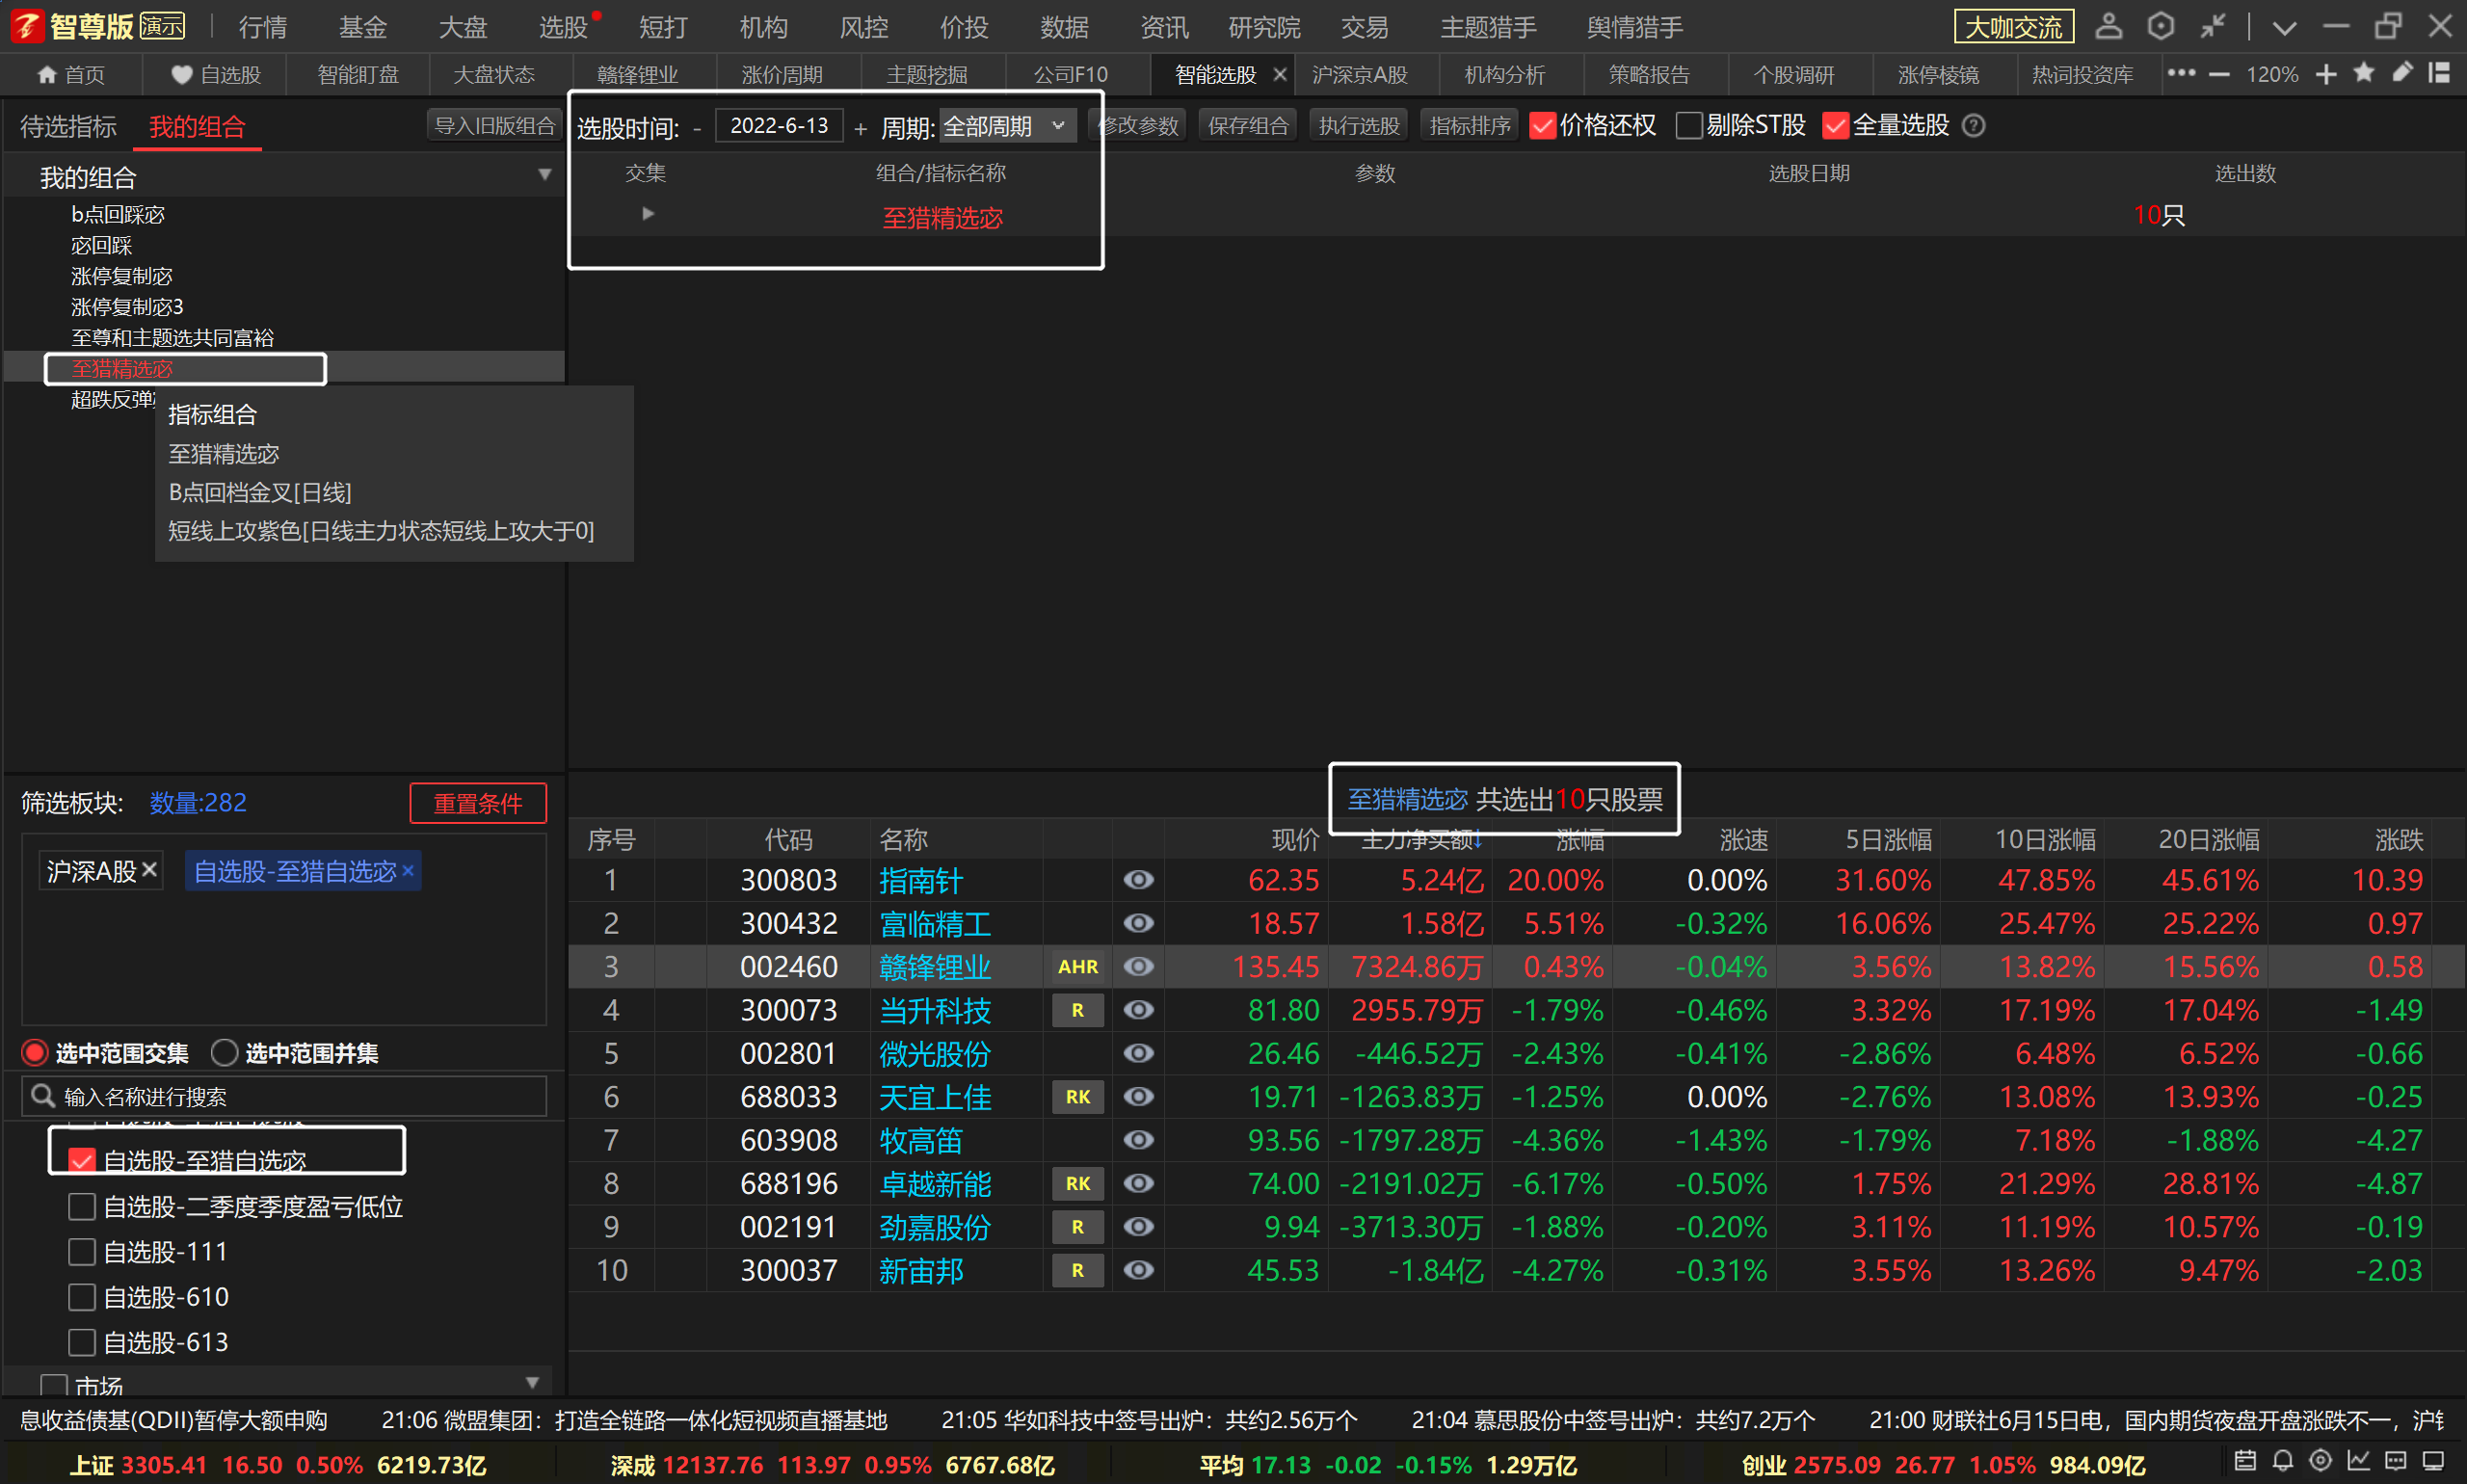Click the RK badge on 天宜上佳 row

tap(1078, 1097)
